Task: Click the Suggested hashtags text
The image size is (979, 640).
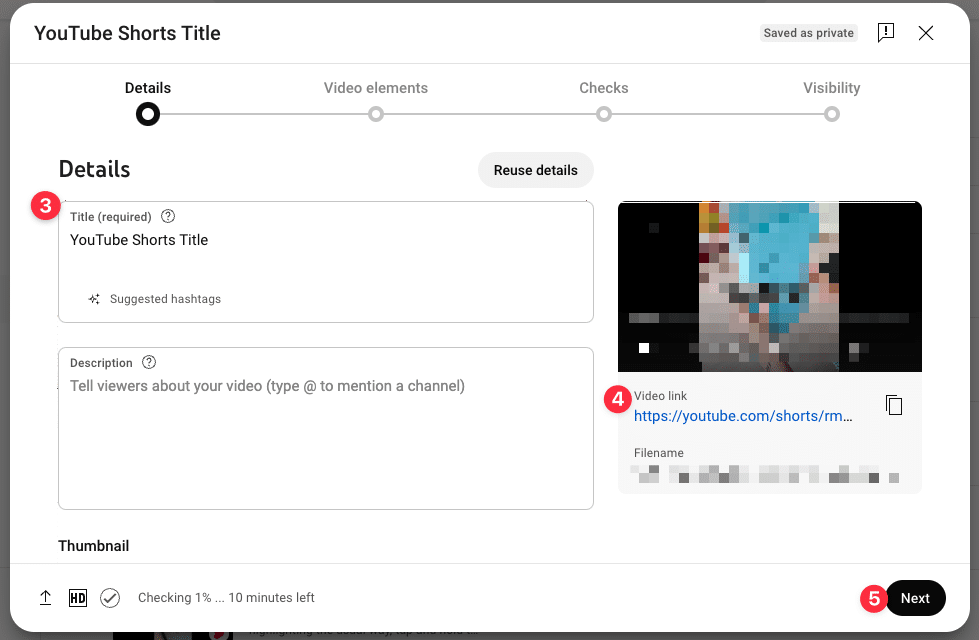Action: pyautogui.click(x=165, y=299)
